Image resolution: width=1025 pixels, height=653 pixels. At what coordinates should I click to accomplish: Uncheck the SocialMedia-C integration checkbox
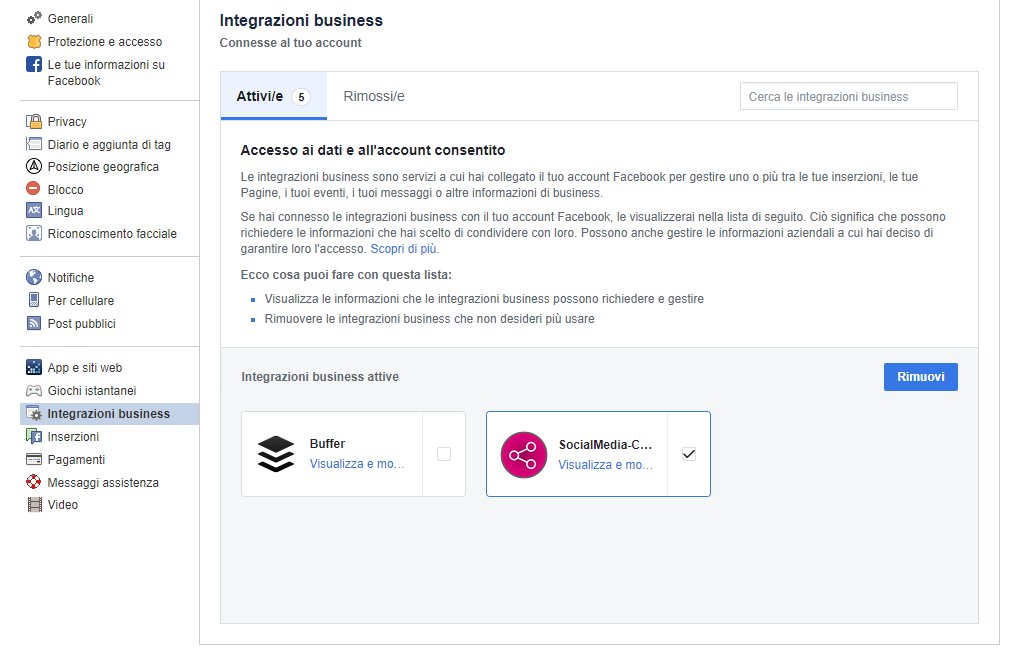[688, 453]
